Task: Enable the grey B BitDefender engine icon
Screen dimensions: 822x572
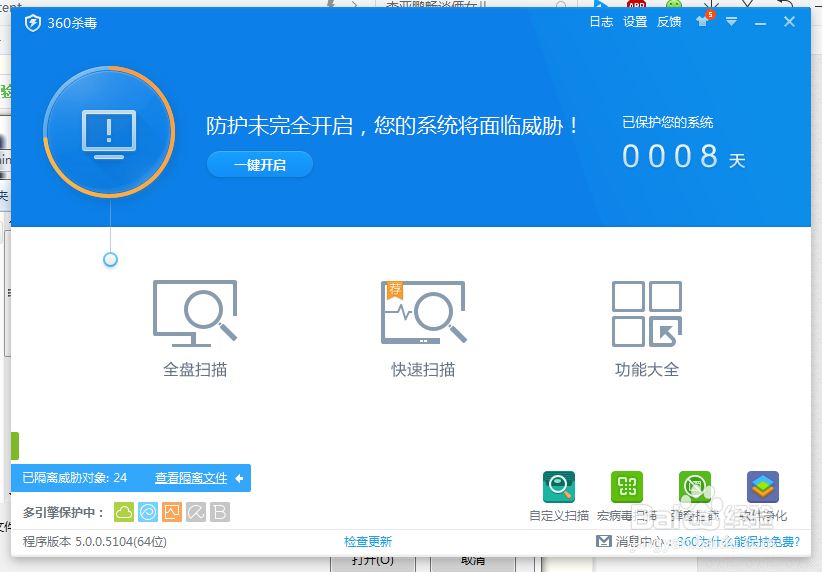Action: 220,512
